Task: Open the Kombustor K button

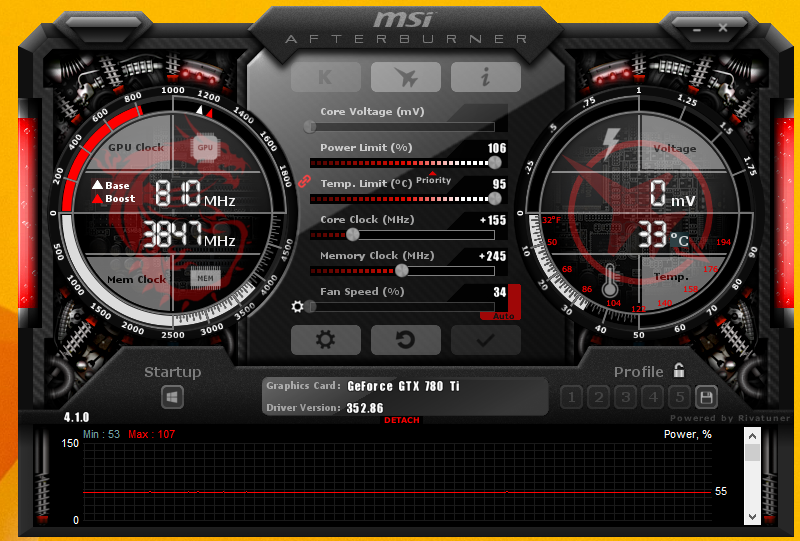Action: point(326,77)
